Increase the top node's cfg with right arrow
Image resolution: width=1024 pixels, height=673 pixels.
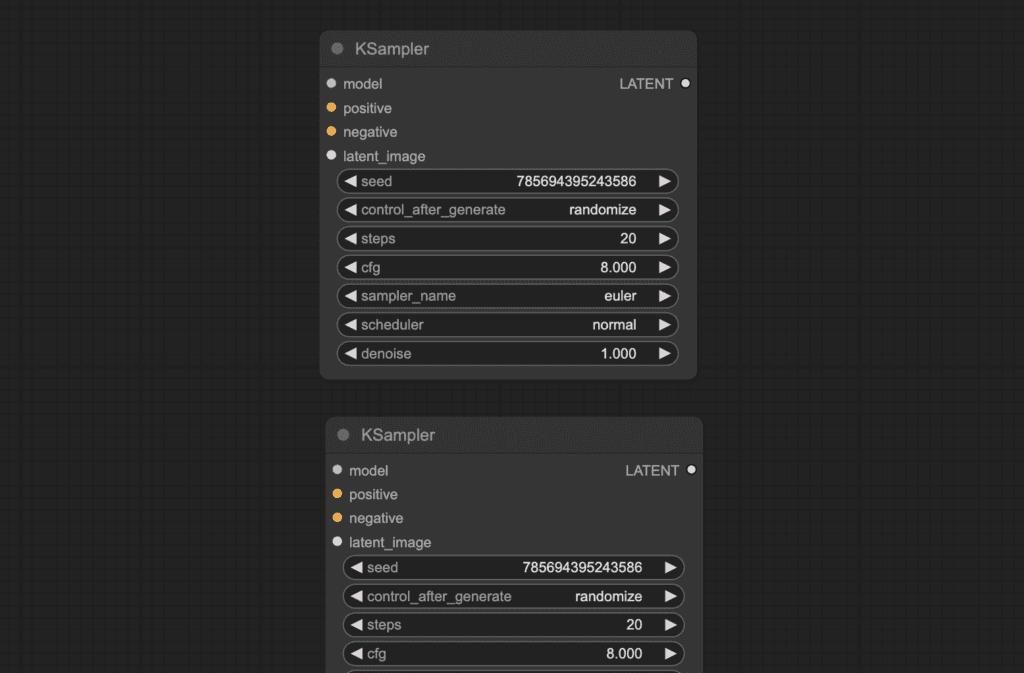664,268
